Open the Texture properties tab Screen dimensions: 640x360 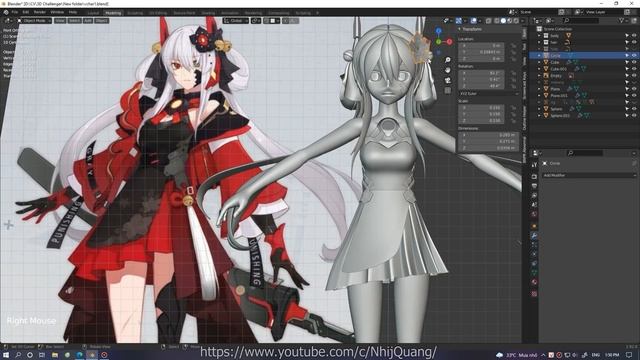pyautogui.click(x=534, y=294)
